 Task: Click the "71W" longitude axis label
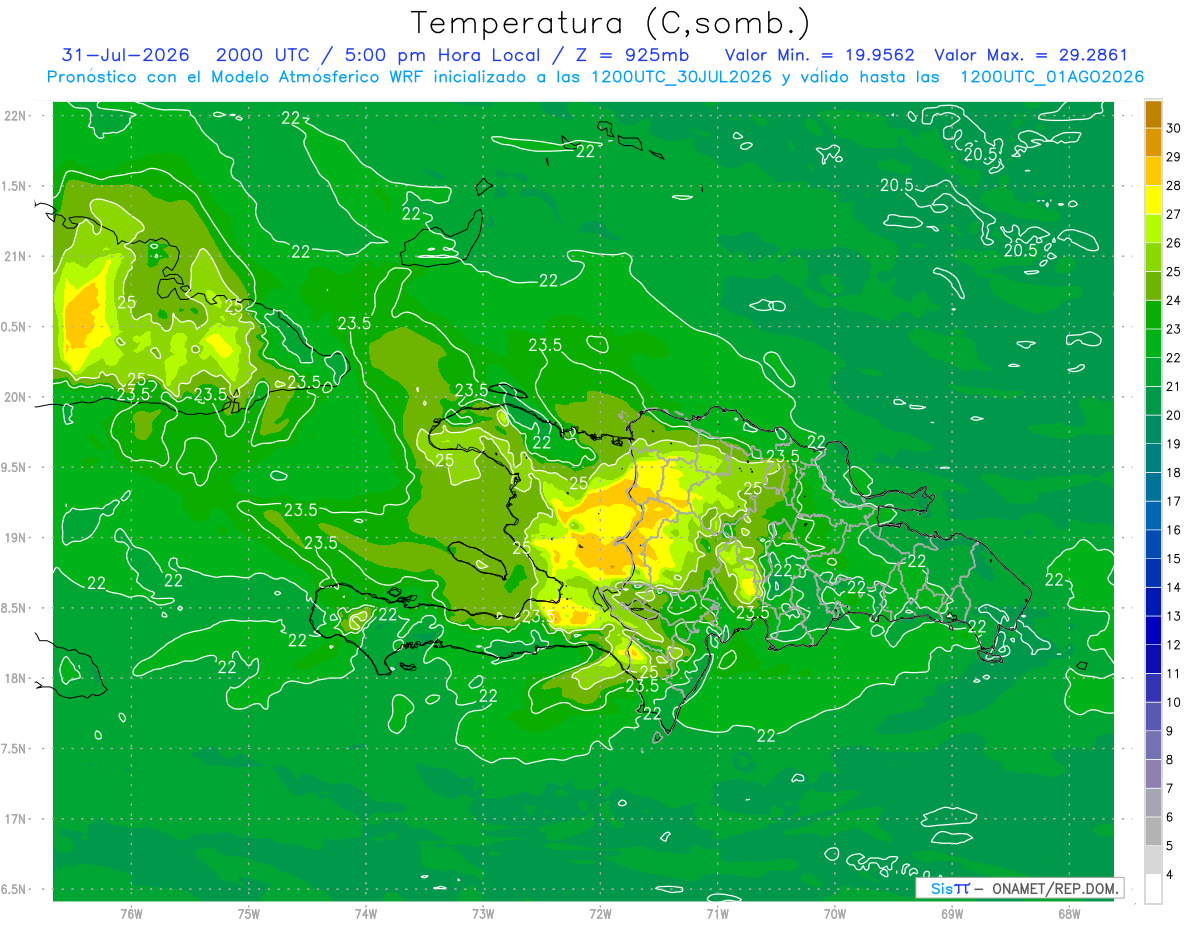717,913
